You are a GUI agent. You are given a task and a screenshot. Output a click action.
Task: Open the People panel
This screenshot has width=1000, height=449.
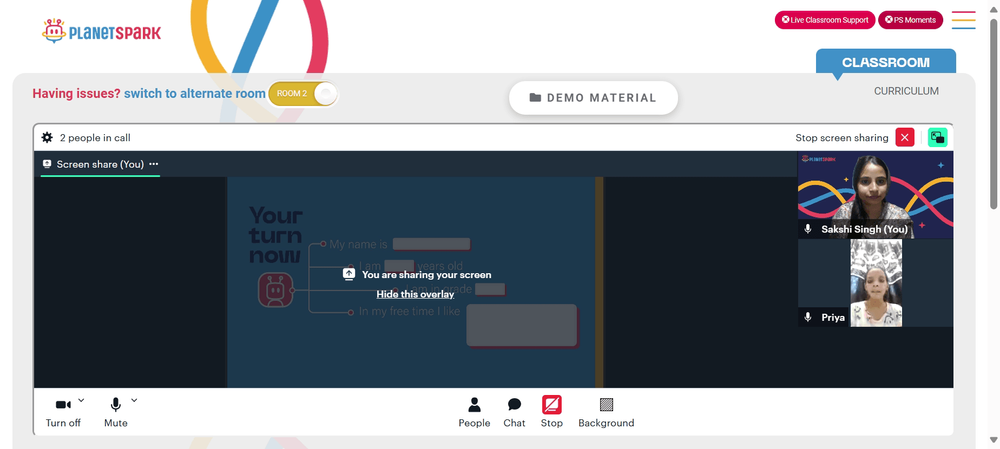pos(474,412)
